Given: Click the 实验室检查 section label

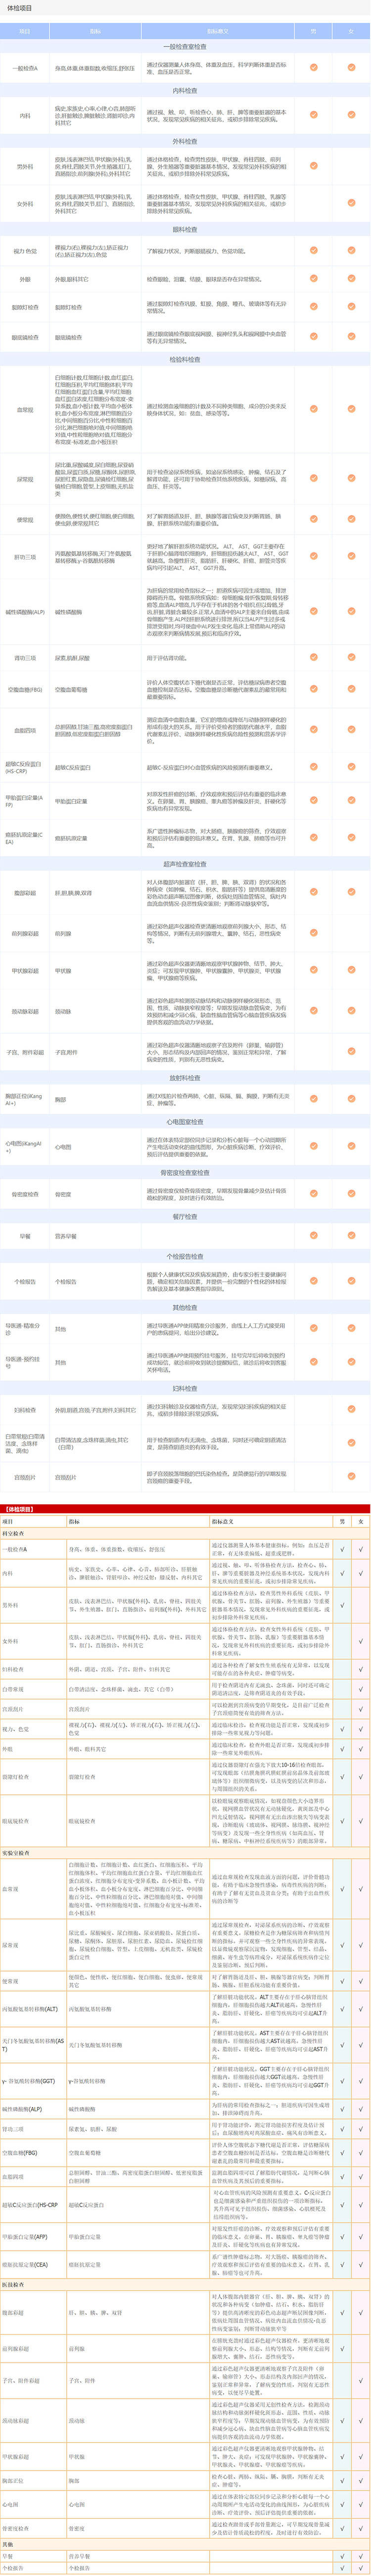Looking at the screenshot, I should (17, 1853).
